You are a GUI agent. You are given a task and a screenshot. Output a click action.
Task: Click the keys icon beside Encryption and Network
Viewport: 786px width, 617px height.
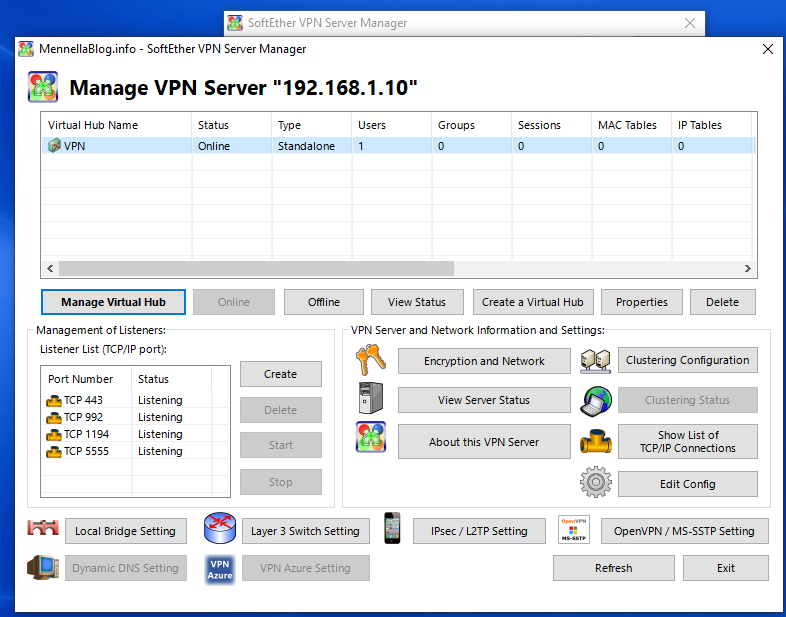tap(371, 359)
